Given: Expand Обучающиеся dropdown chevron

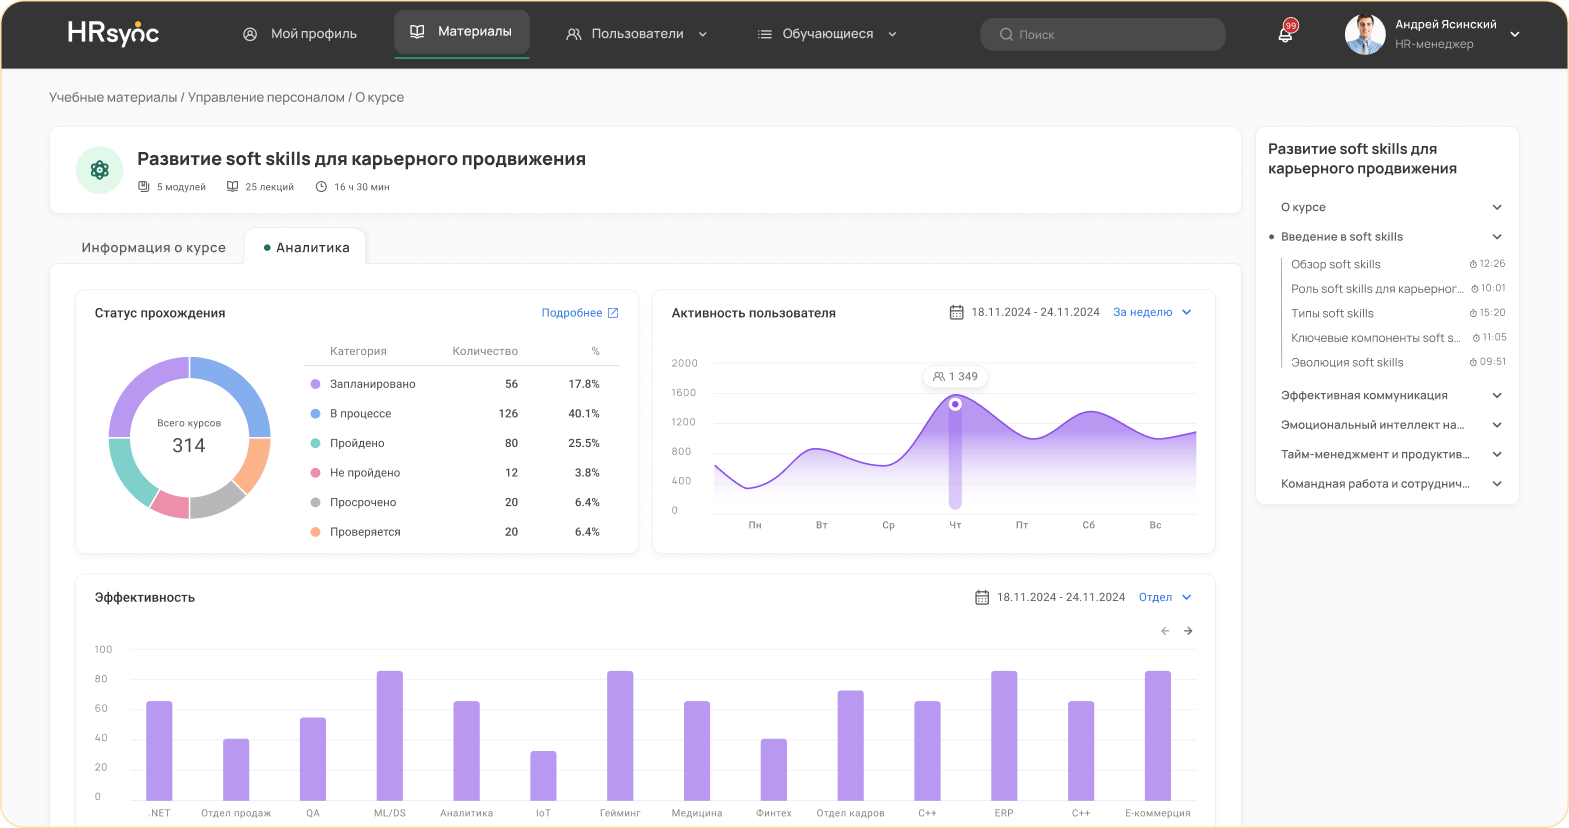Looking at the screenshot, I should click(892, 34).
